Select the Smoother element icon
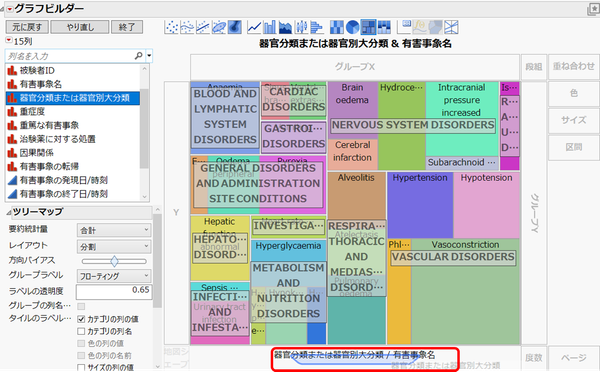600x372 pixels. (x=188, y=27)
